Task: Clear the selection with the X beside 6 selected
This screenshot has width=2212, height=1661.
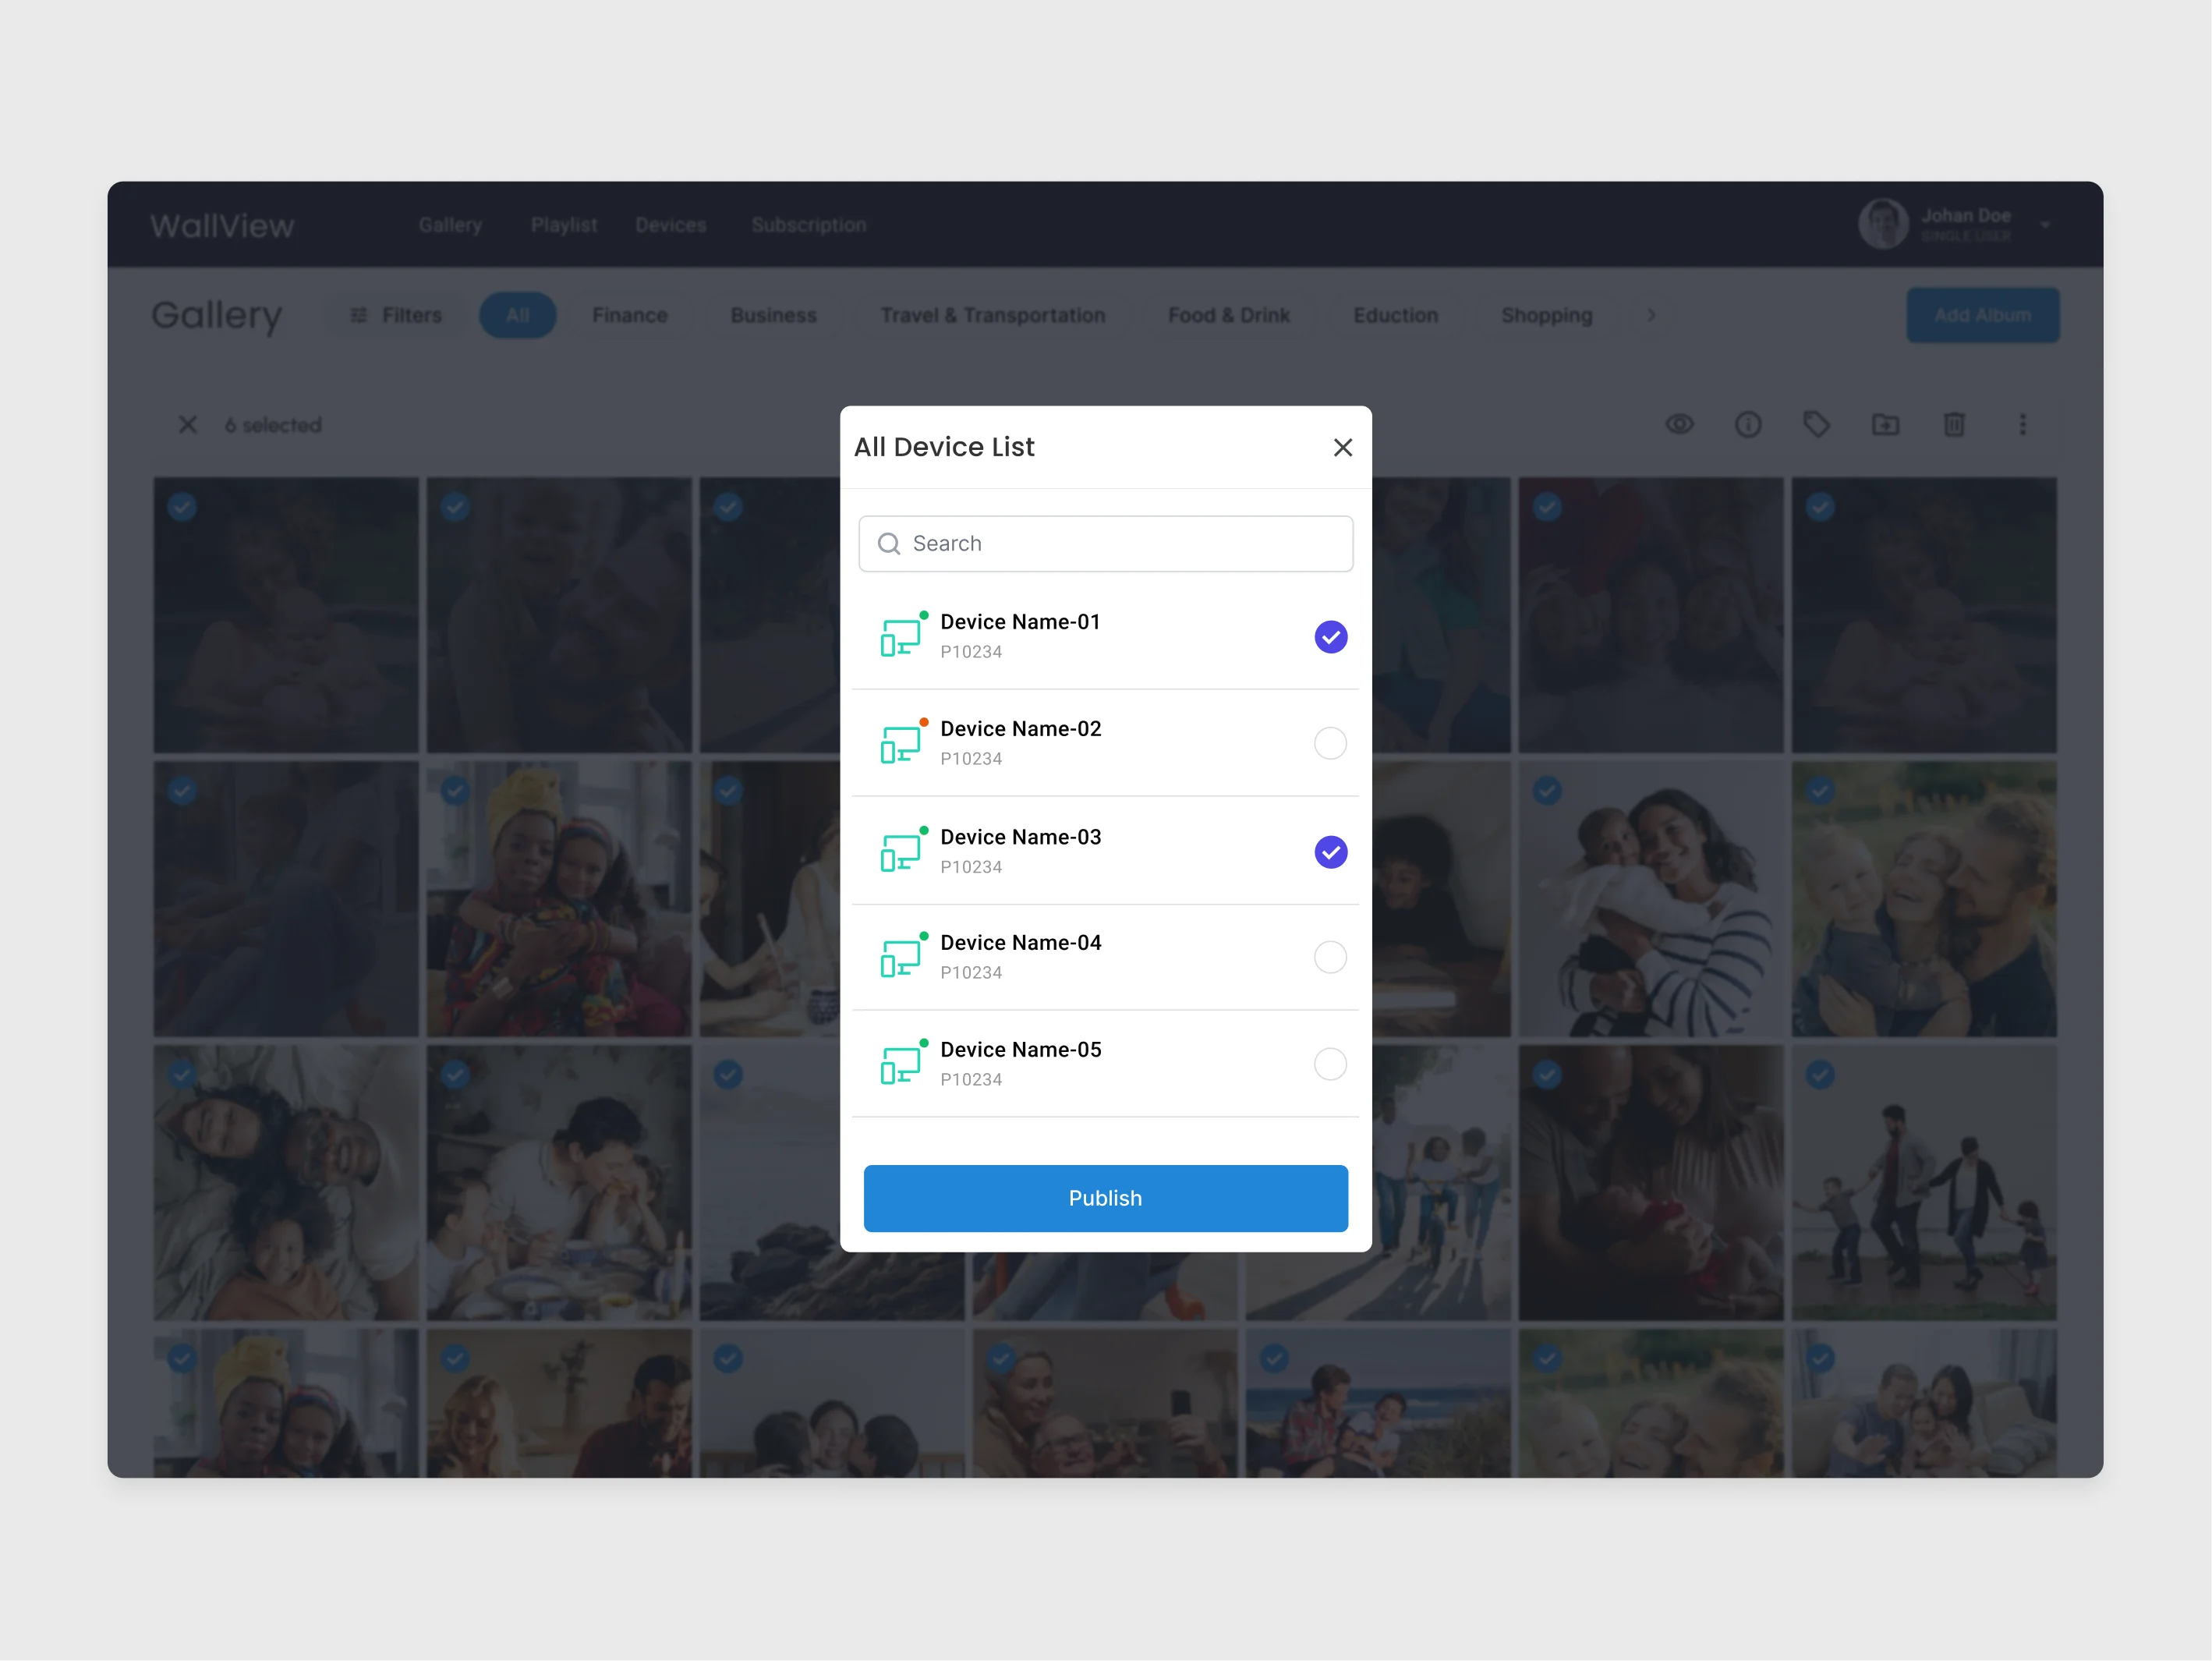Action: [x=187, y=424]
